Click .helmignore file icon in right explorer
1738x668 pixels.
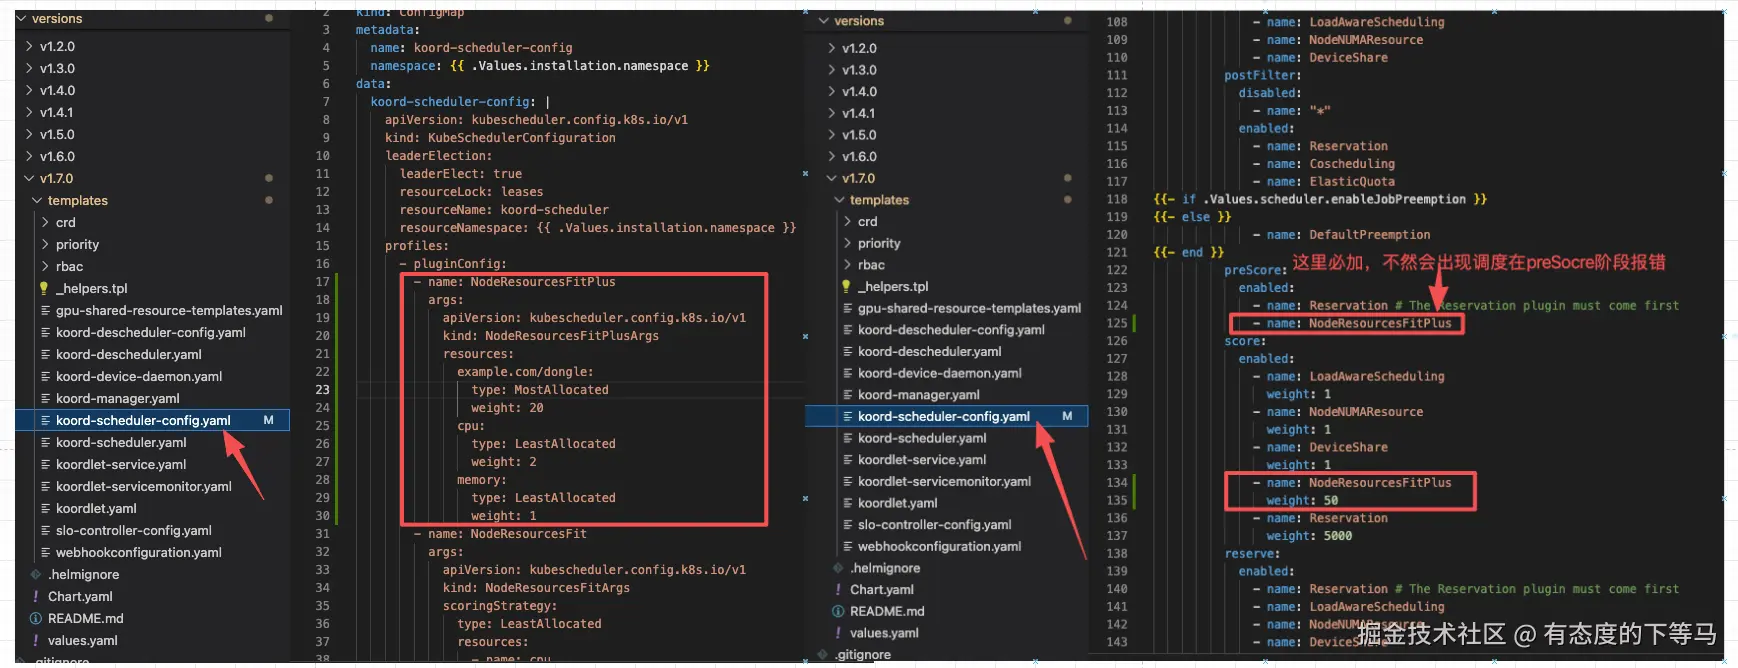(x=838, y=568)
